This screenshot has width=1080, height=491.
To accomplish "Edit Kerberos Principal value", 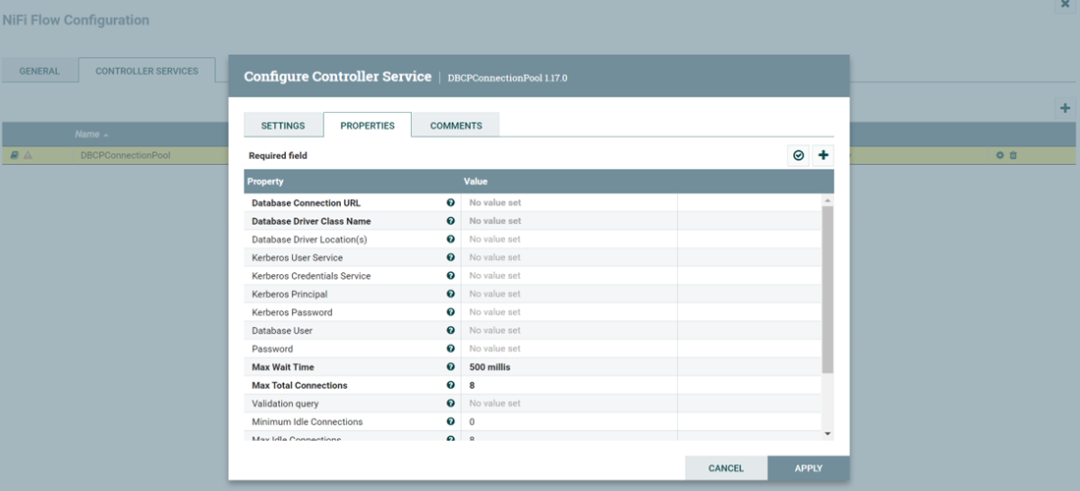I will click(x=570, y=293).
